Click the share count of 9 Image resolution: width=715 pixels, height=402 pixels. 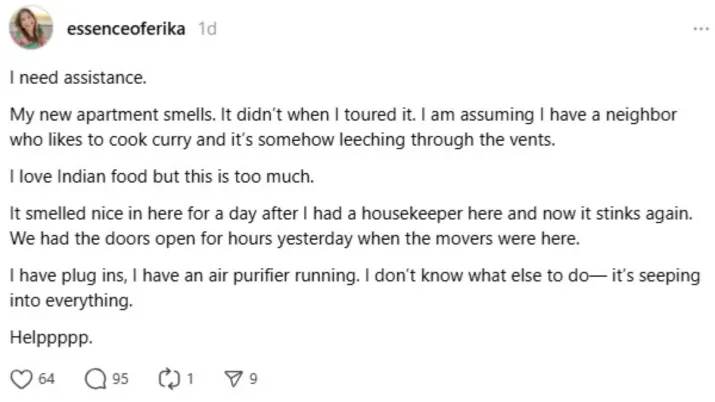[x=254, y=379]
